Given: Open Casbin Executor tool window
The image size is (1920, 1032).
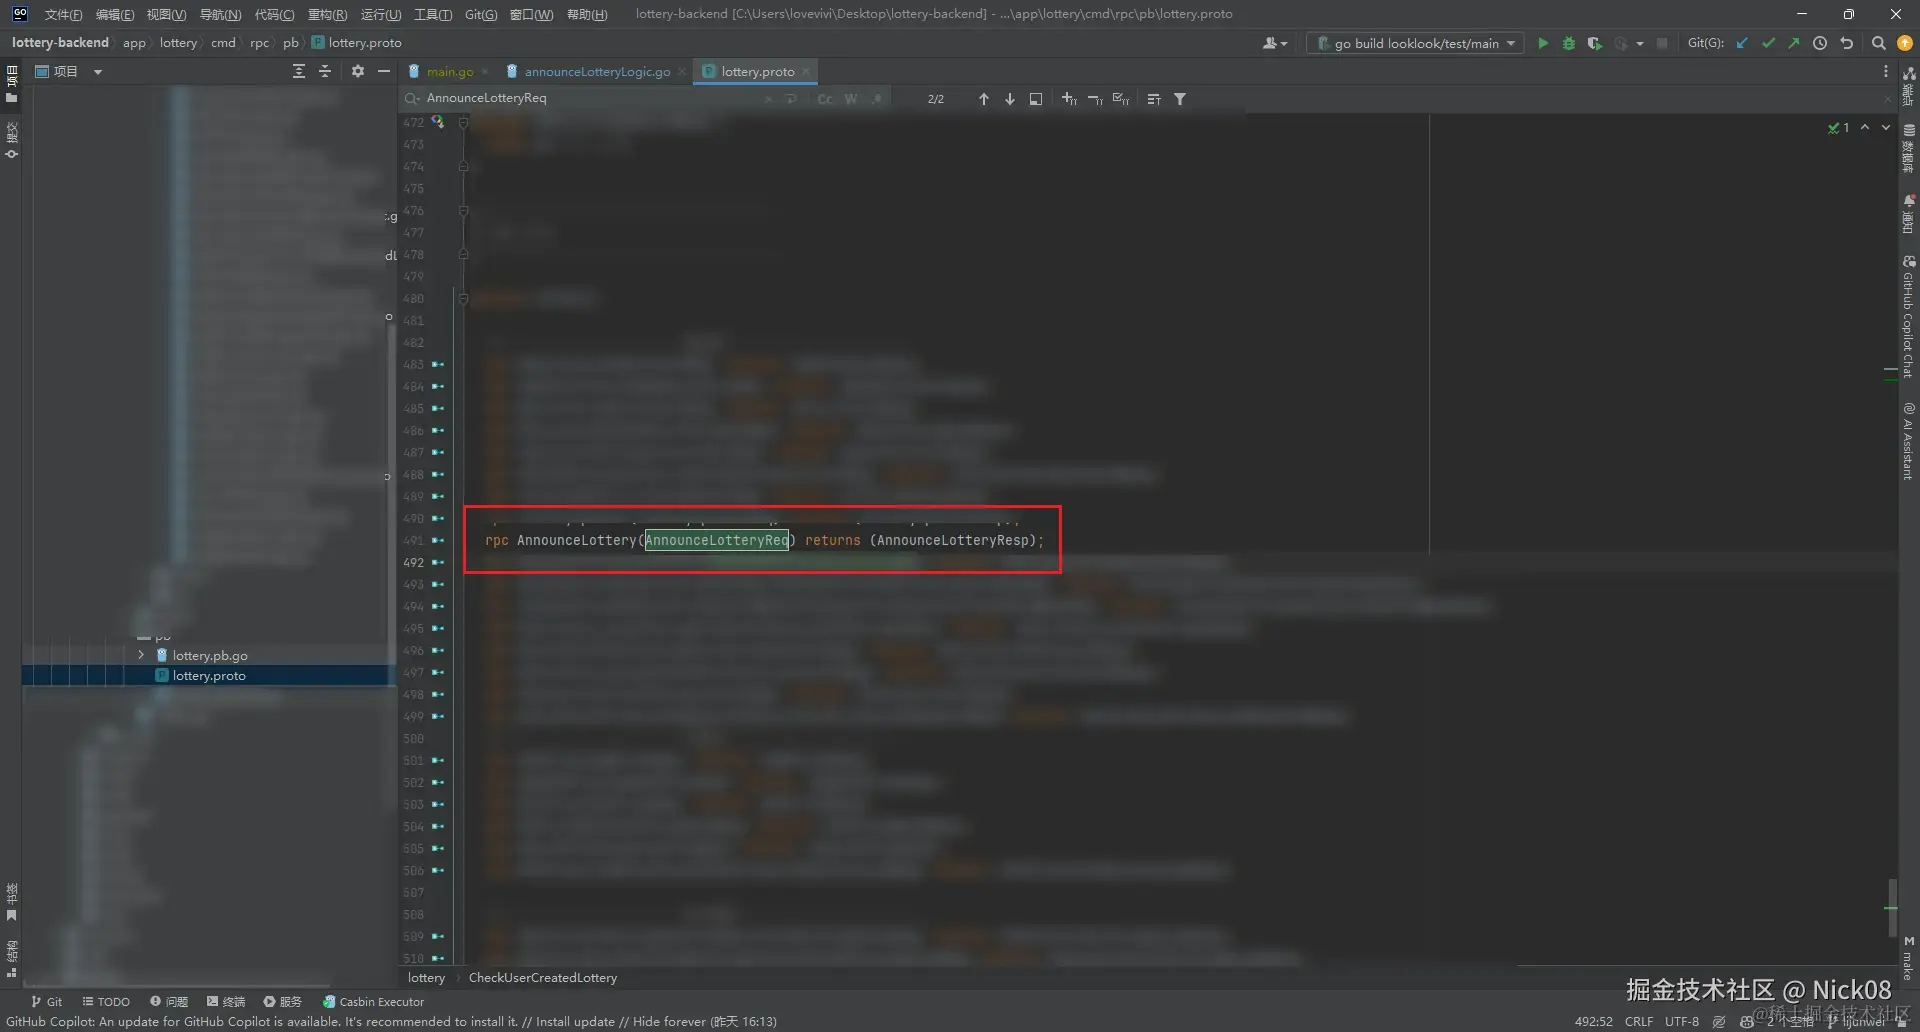Looking at the screenshot, I should [373, 1001].
